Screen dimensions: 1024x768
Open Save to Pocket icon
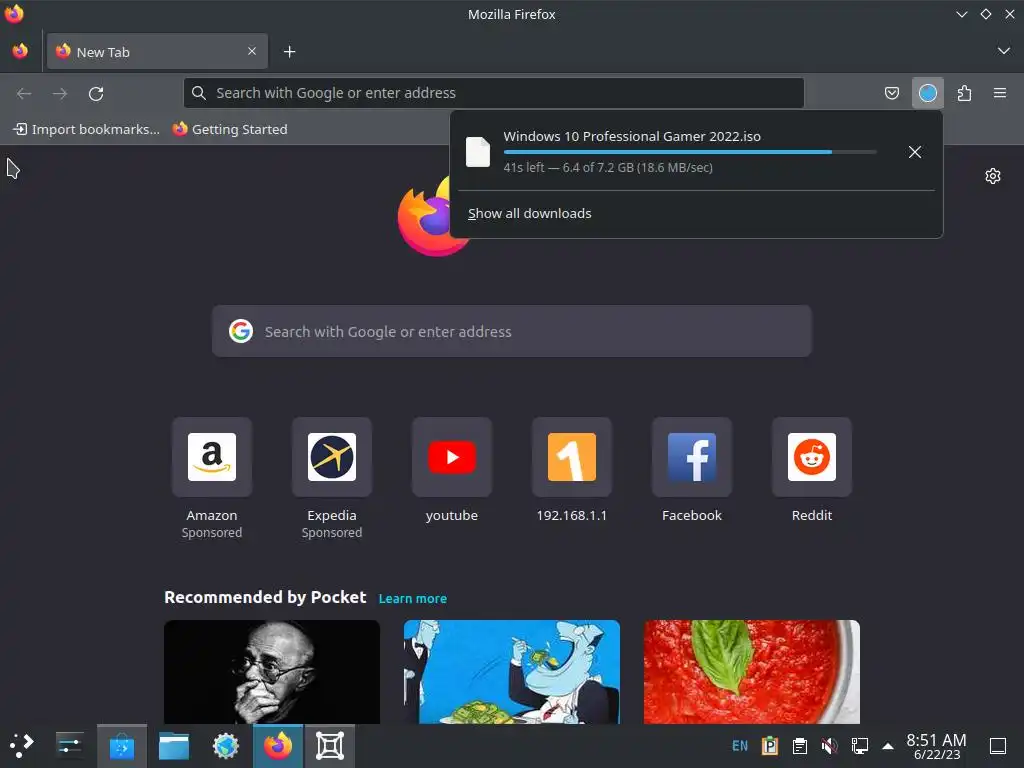pyautogui.click(x=891, y=93)
